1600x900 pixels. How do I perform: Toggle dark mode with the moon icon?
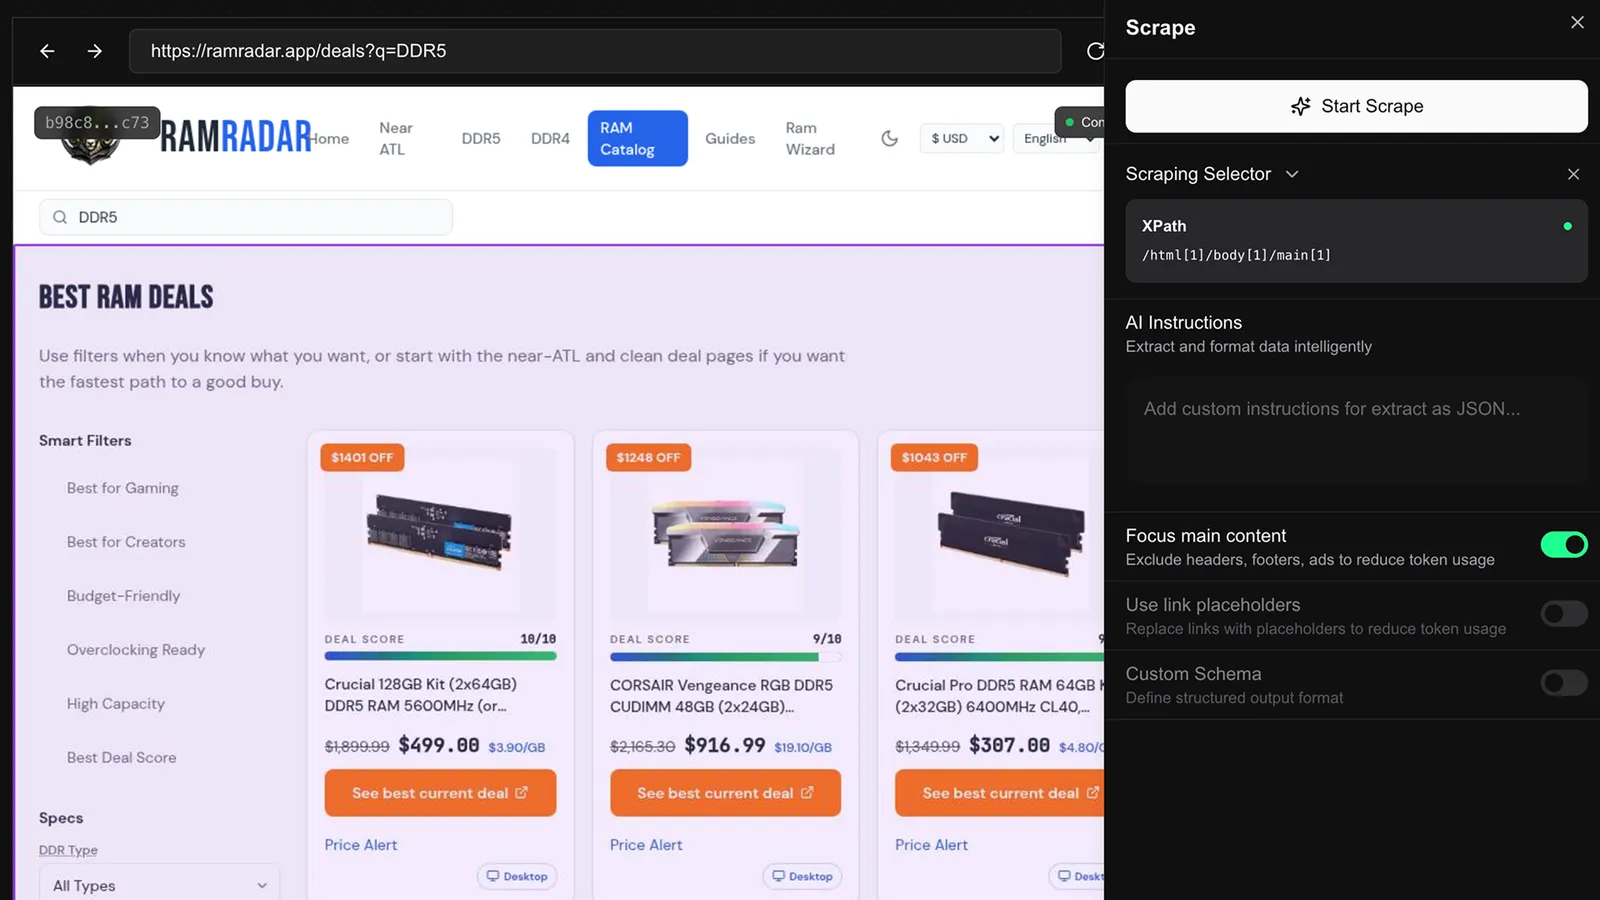coord(889,138)
